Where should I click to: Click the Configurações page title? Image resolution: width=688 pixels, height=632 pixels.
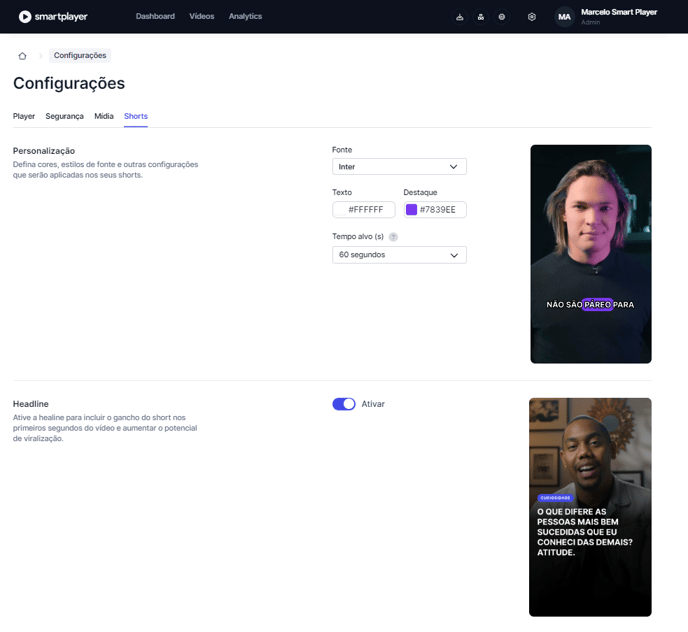[x=69, y=83]
